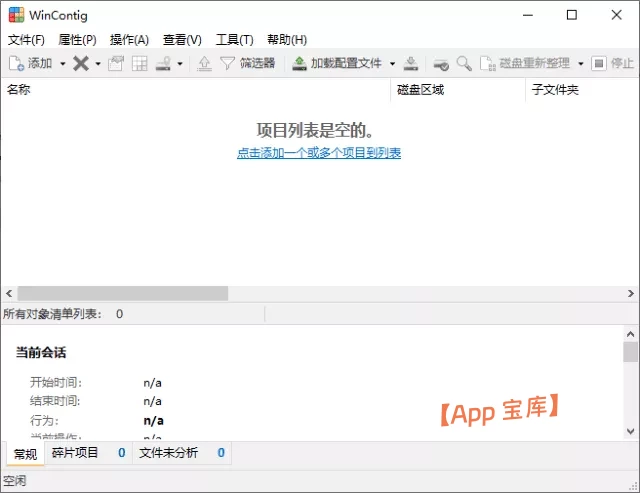Click the 当前会话 heading
Image resolution: width=640 pixels, height=493 pixels.
click(41, 352)
